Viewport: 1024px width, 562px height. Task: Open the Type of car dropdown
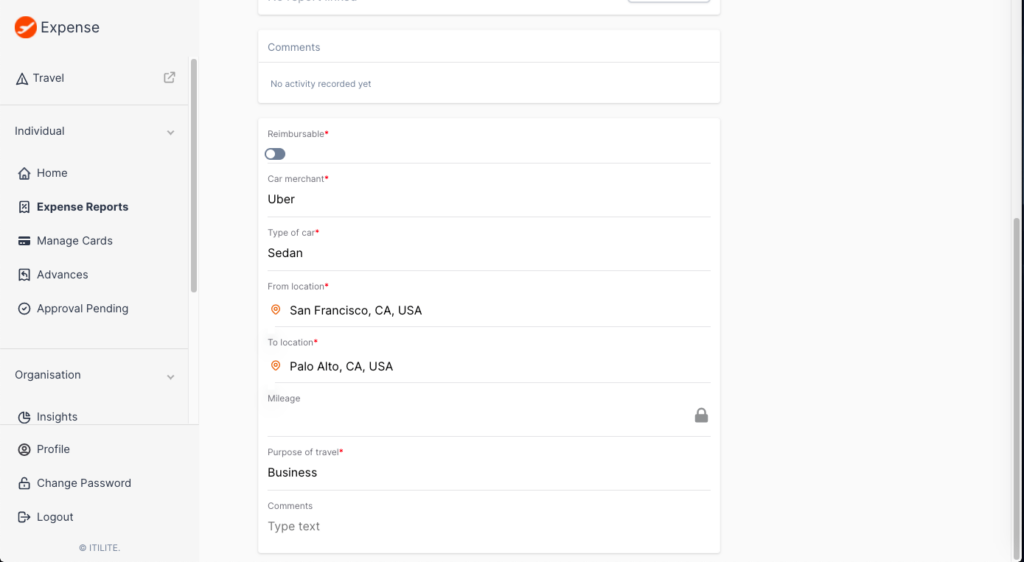point(488,253)
